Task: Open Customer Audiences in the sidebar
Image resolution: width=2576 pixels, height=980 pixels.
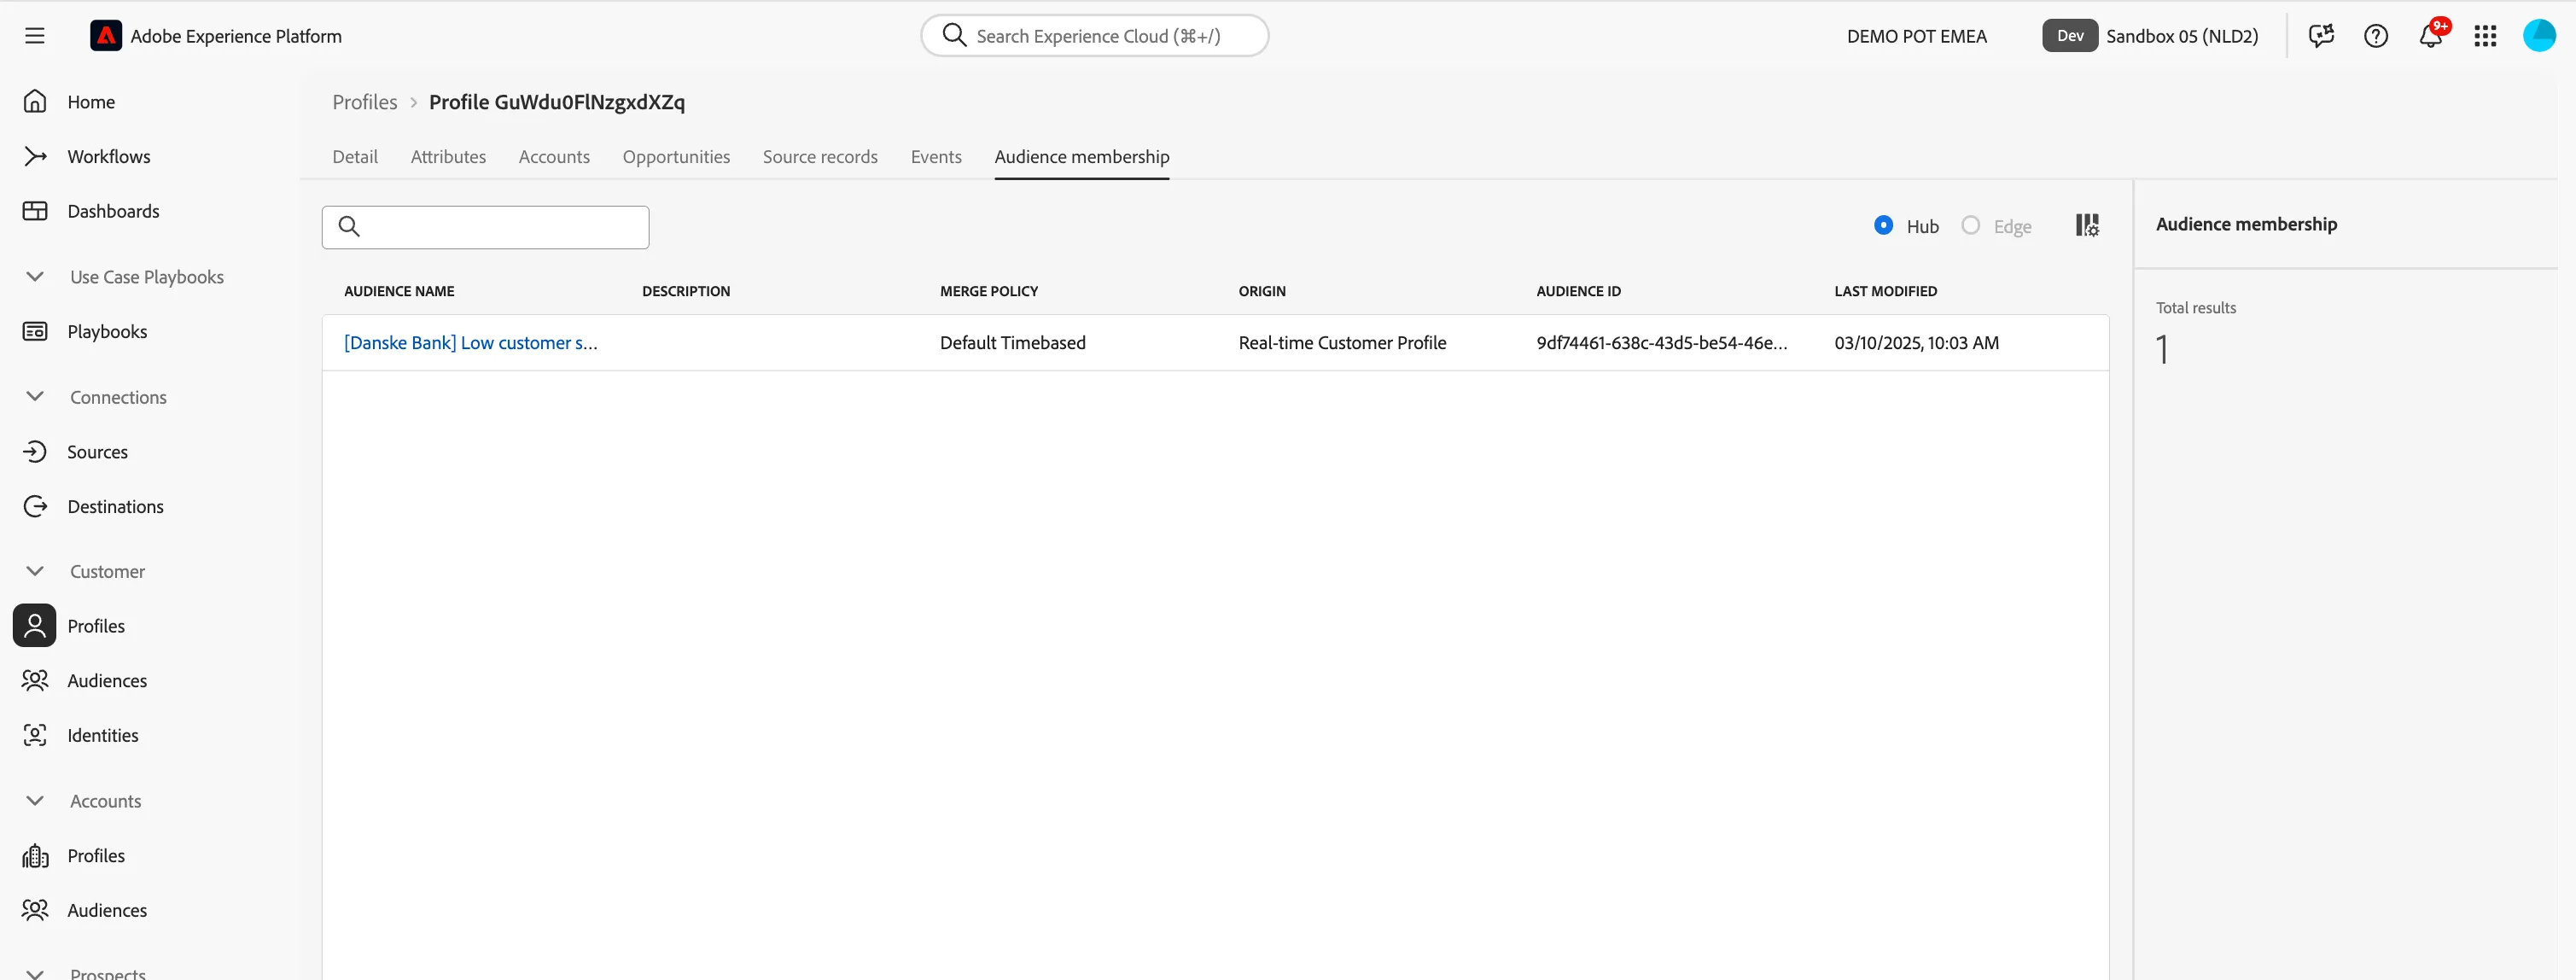Action: click(107, 681)
